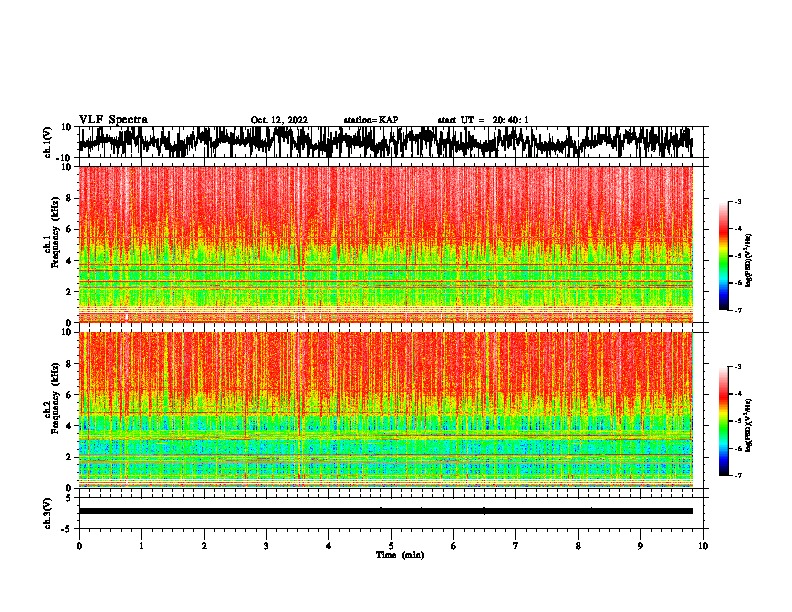Viewport: 792px width, 612px height.
Task: Click the "-7" tick on ch.1 colorbar
Action: pyautogui.click(x=738, y=310)
